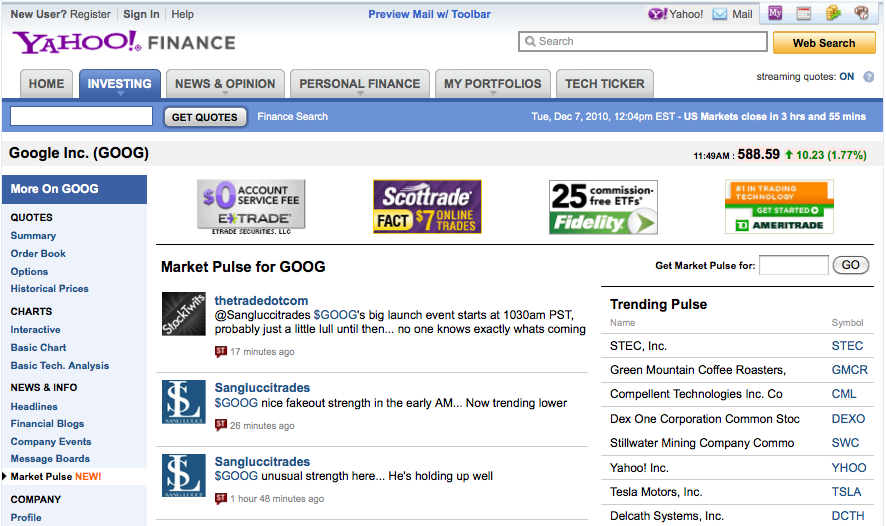Open STEC symbol in Trending Pulse
Image resolution: width=886 pixels, height=526 pixels.
pyautogui.click(x=847, y=346)
